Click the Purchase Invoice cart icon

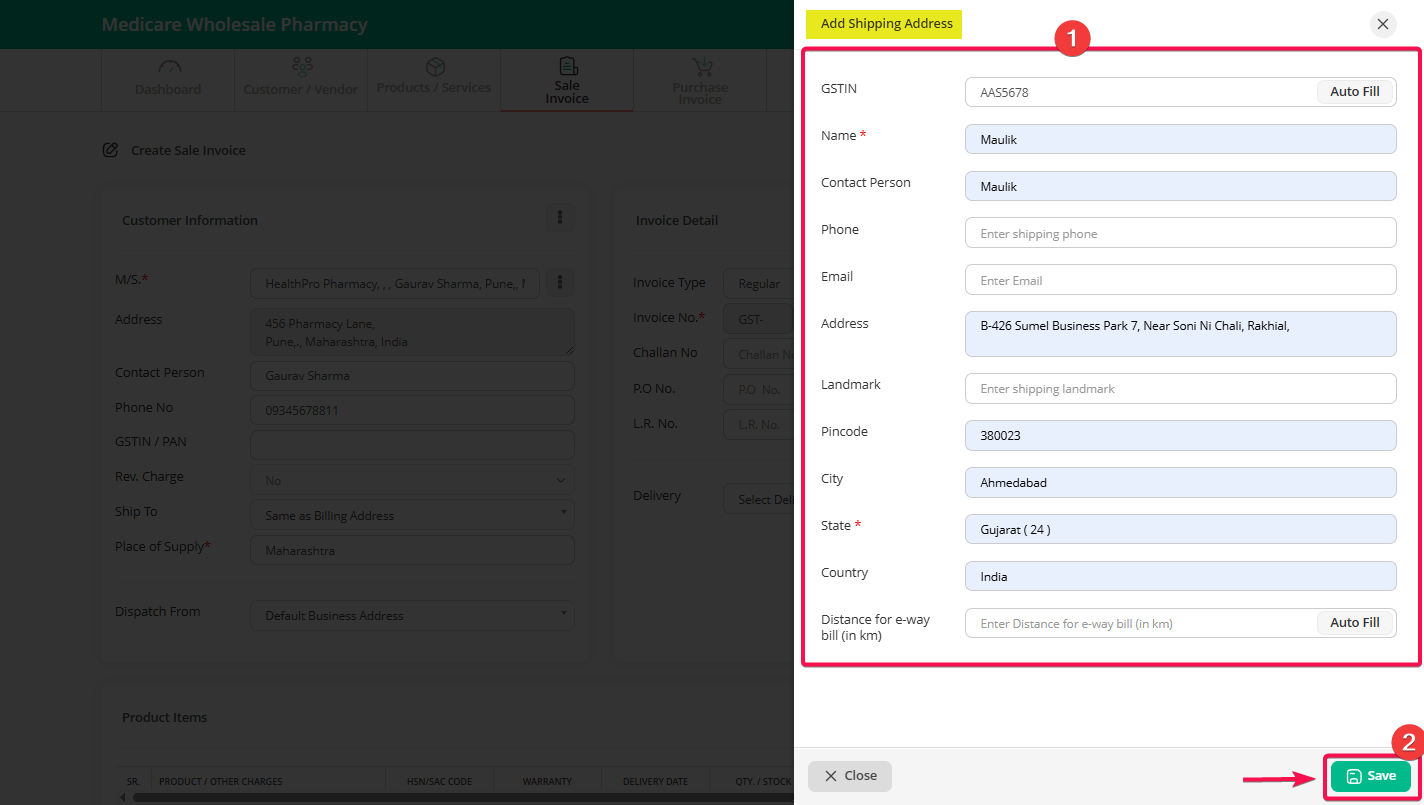[x=701, y=67]
